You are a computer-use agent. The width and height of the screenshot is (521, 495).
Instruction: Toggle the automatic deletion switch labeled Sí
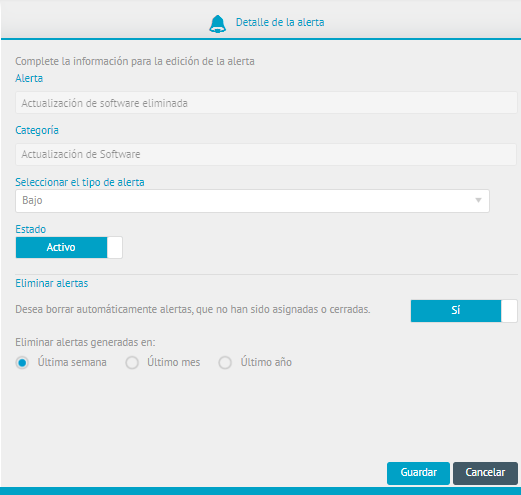[x=464, y=311]
